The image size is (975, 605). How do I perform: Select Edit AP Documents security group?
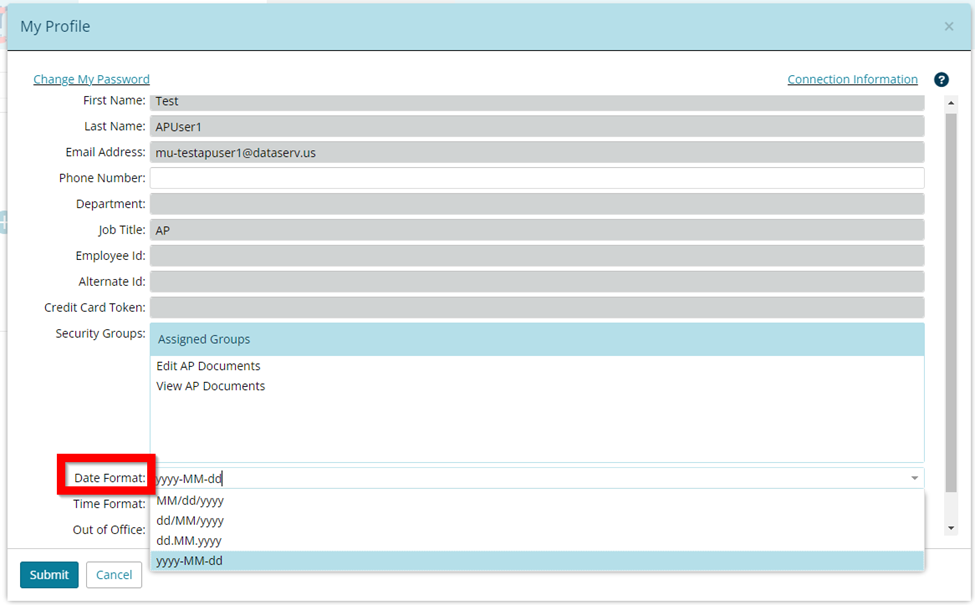pos(208,366)
